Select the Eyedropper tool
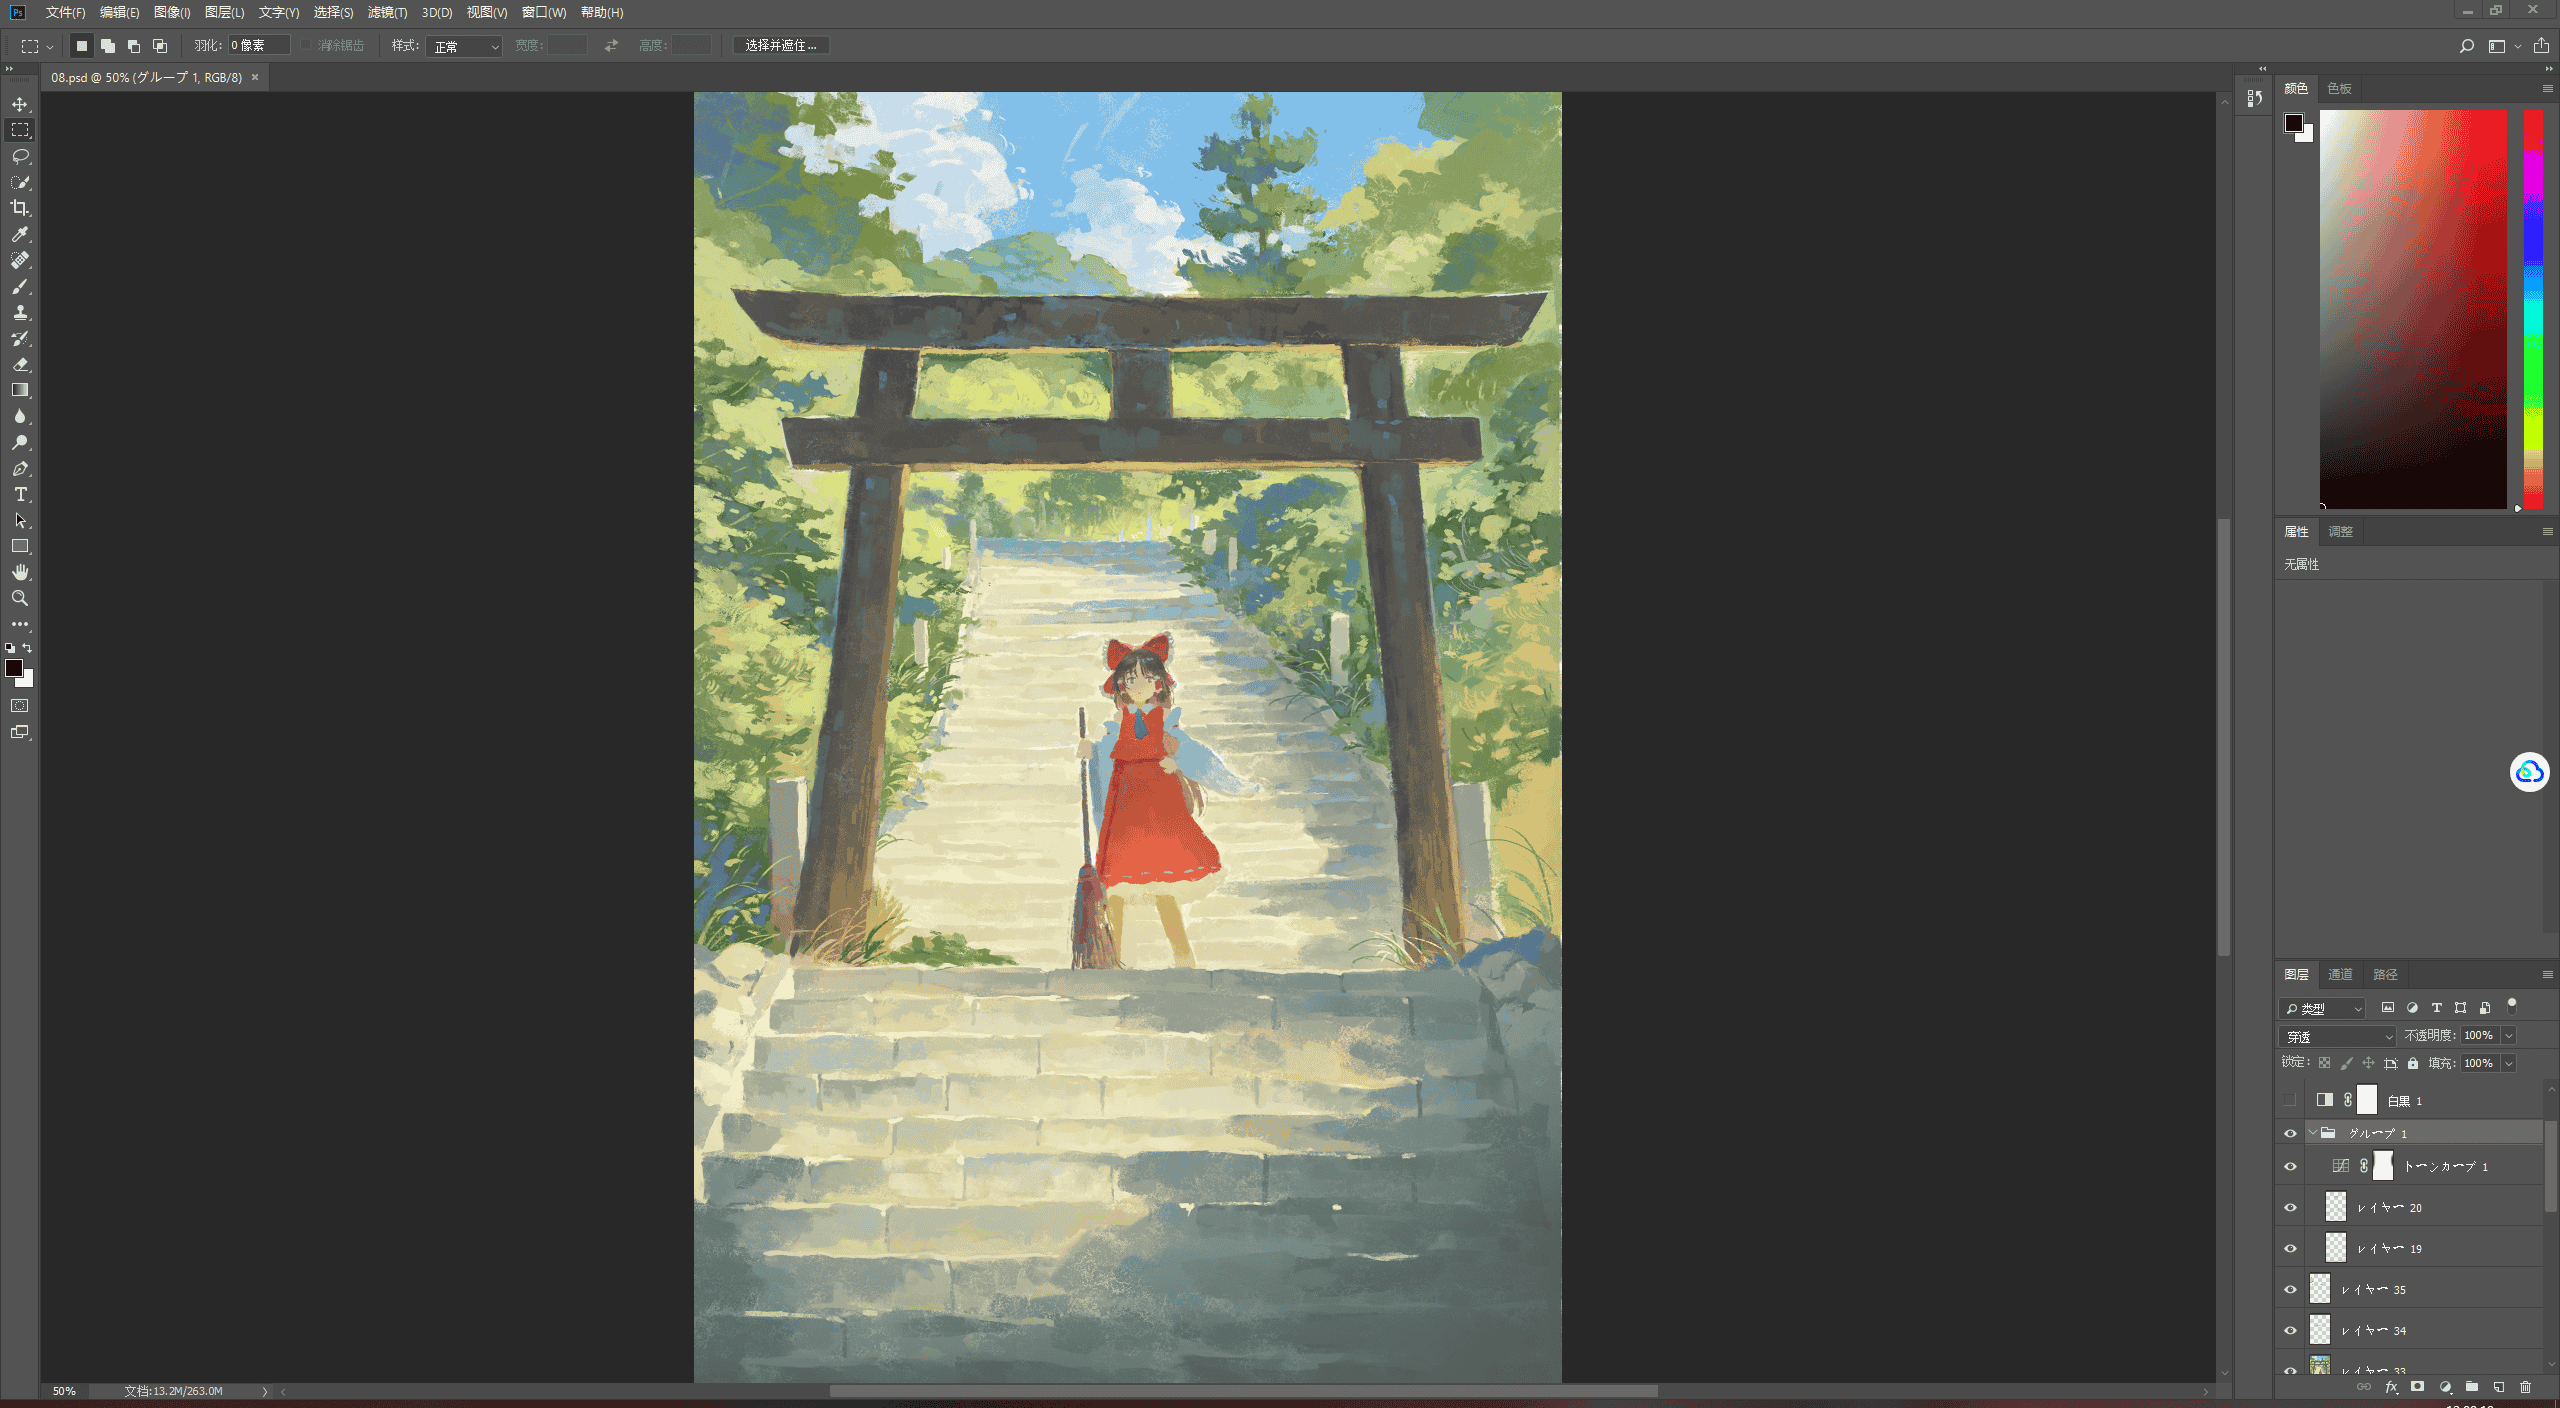This screenshot has width=2560, height=1408. click(20, 234)
